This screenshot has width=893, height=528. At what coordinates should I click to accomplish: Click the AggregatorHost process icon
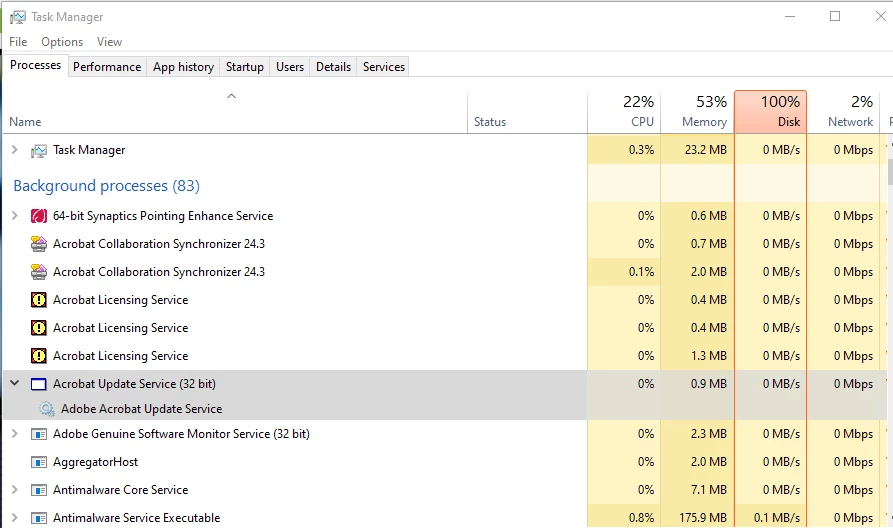click(x=39, y=462)
